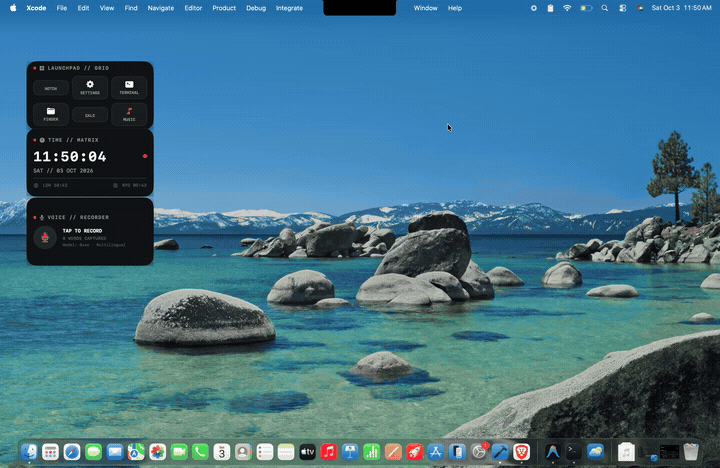The width and height of the screenshot is (720, 468).
Task: Open Contacts from the Dock
Action: coord(243,452)
